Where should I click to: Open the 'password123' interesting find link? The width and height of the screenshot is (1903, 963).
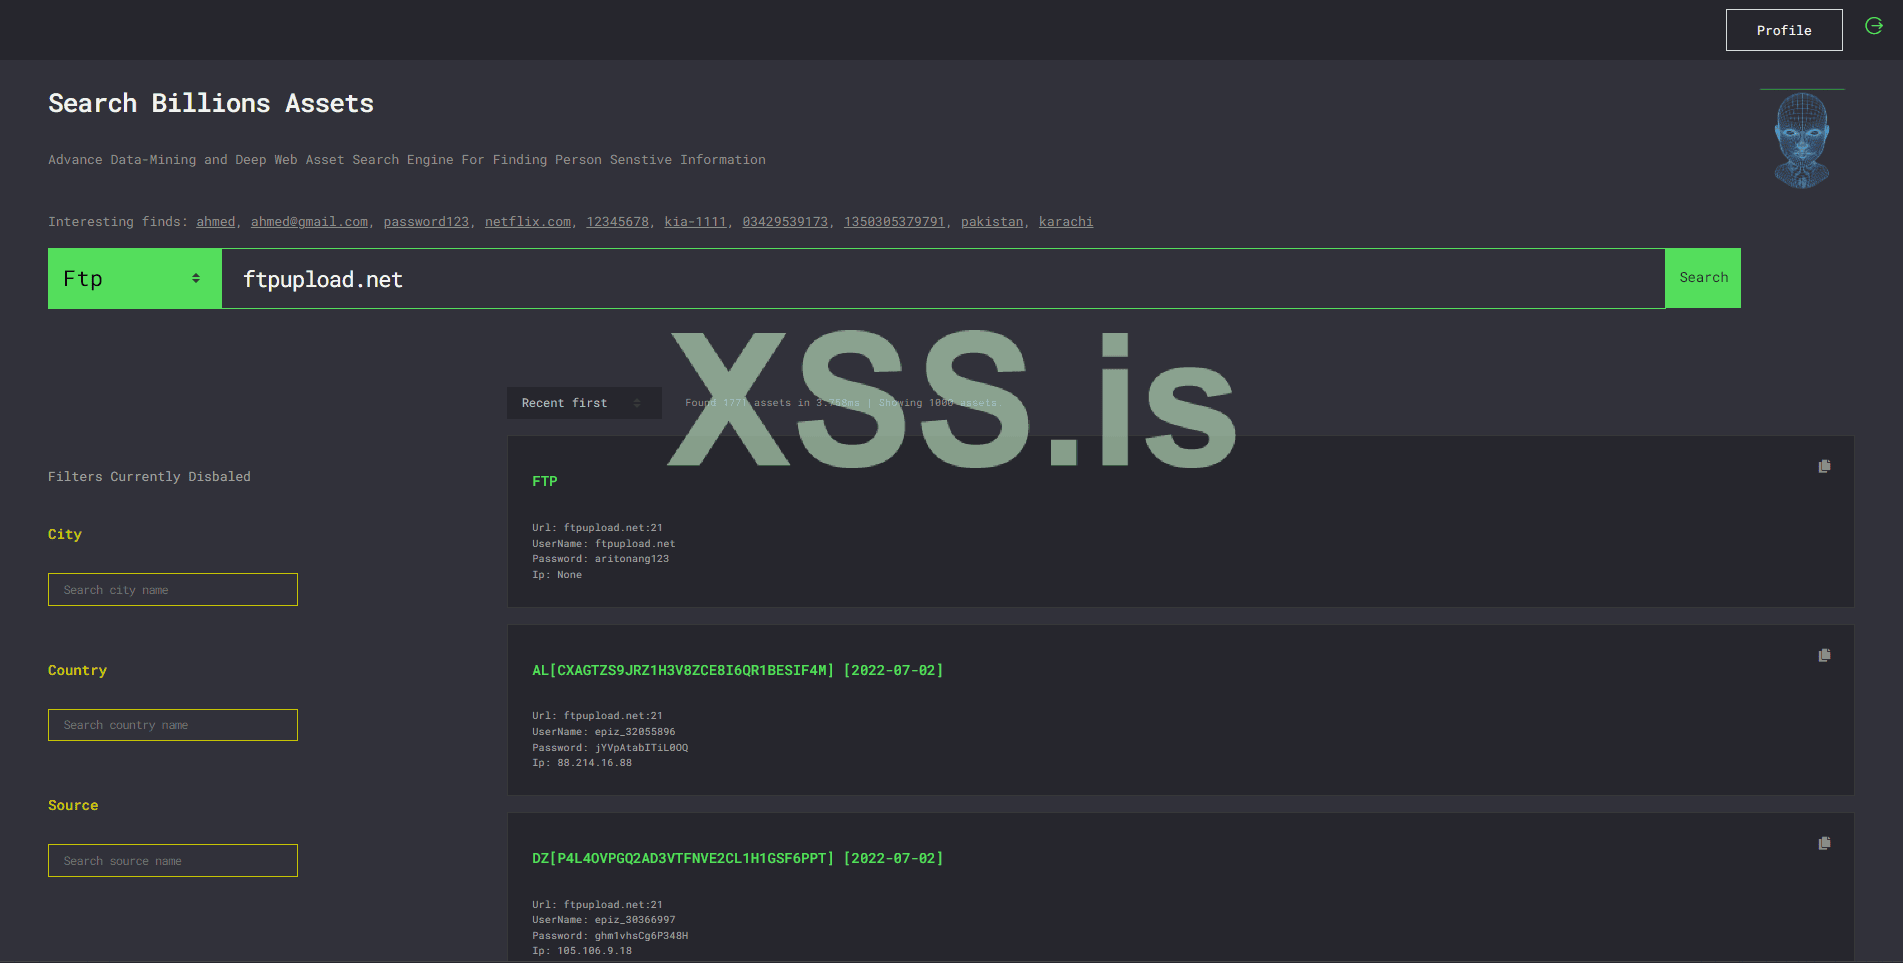point(426,222)
